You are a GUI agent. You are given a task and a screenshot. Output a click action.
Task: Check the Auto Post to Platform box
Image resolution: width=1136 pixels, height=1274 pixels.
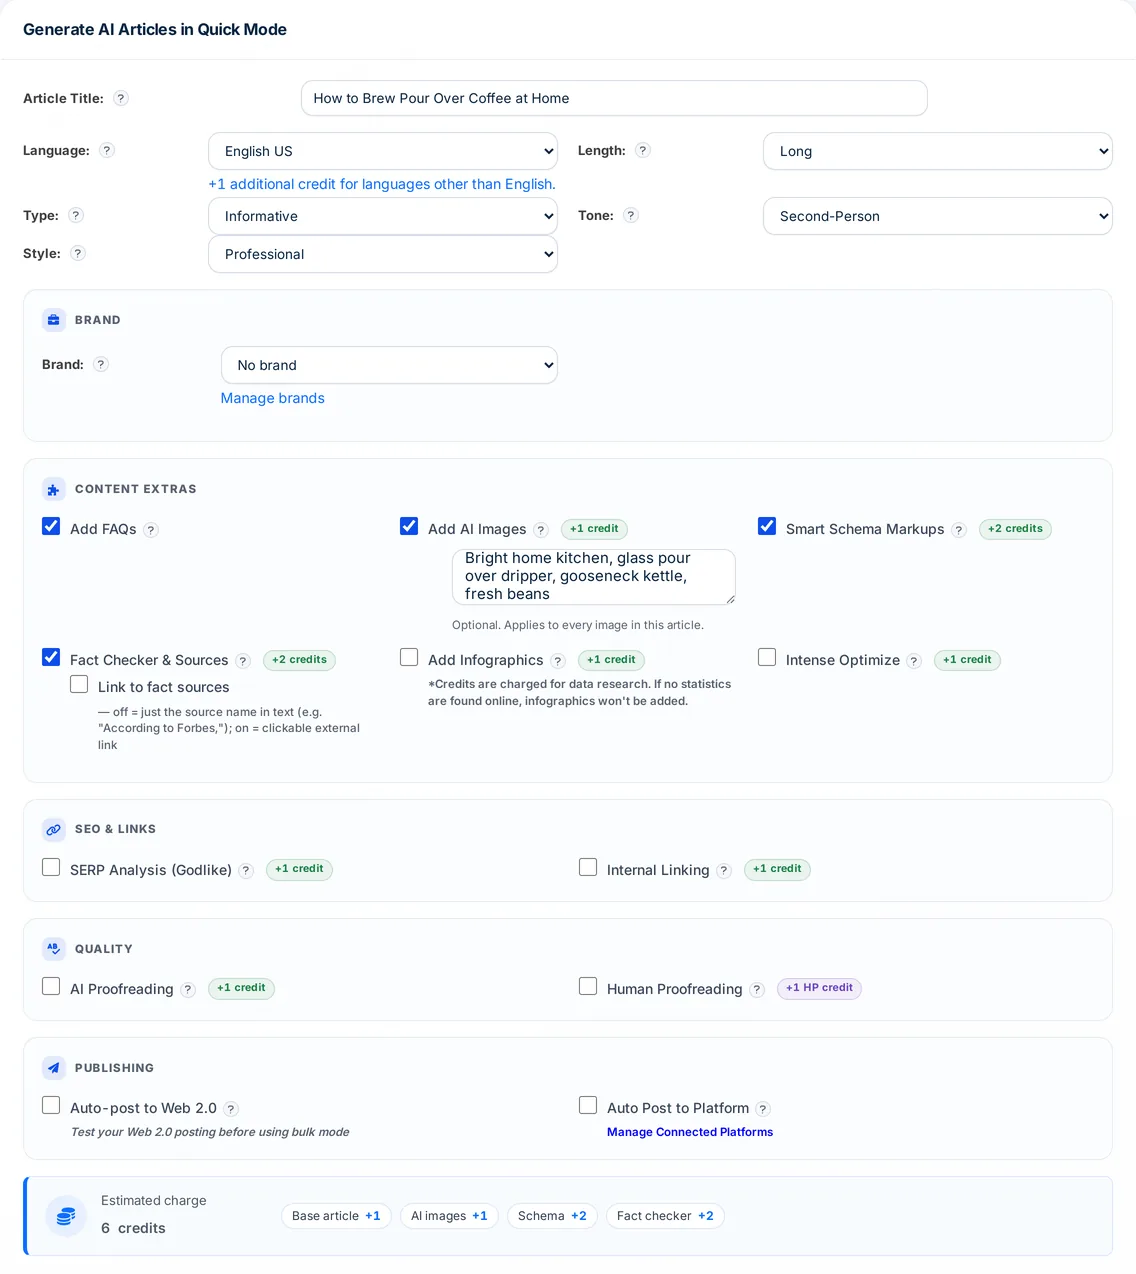click(x=588, y=1105)
